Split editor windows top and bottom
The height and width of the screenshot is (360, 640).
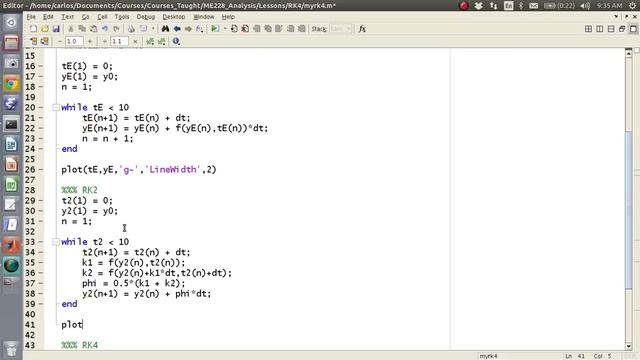pos(611,29)
